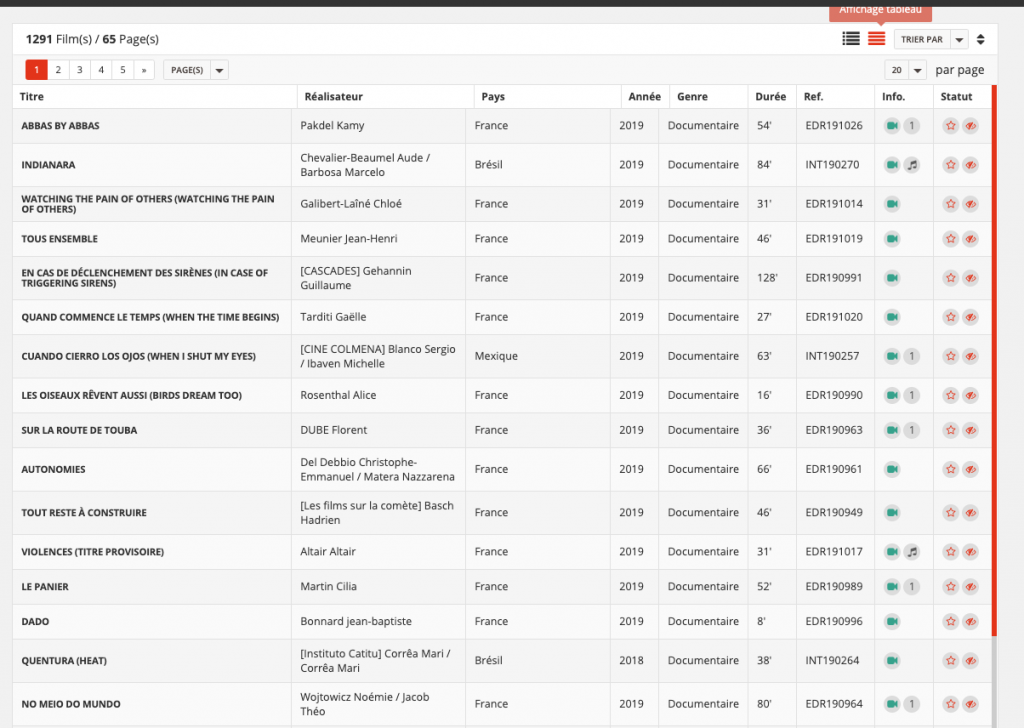
Task: Open the TRIER PAR dropdown
Action: point(931,40)
